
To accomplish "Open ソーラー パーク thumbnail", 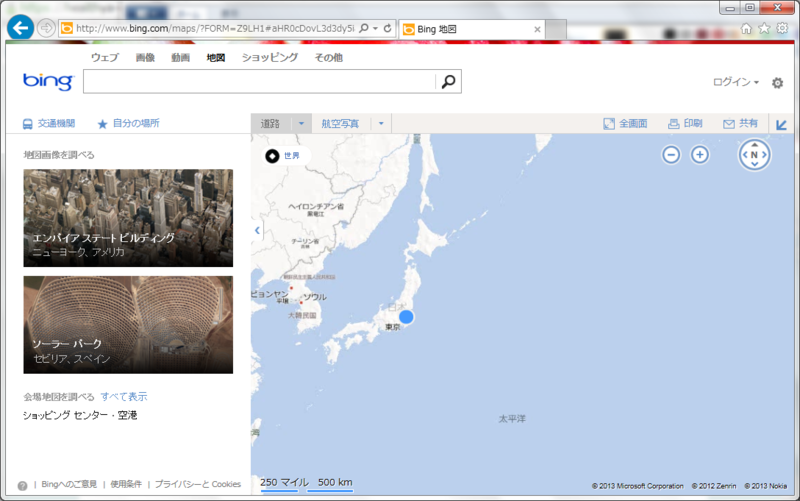I will click(x=128, y=324).
